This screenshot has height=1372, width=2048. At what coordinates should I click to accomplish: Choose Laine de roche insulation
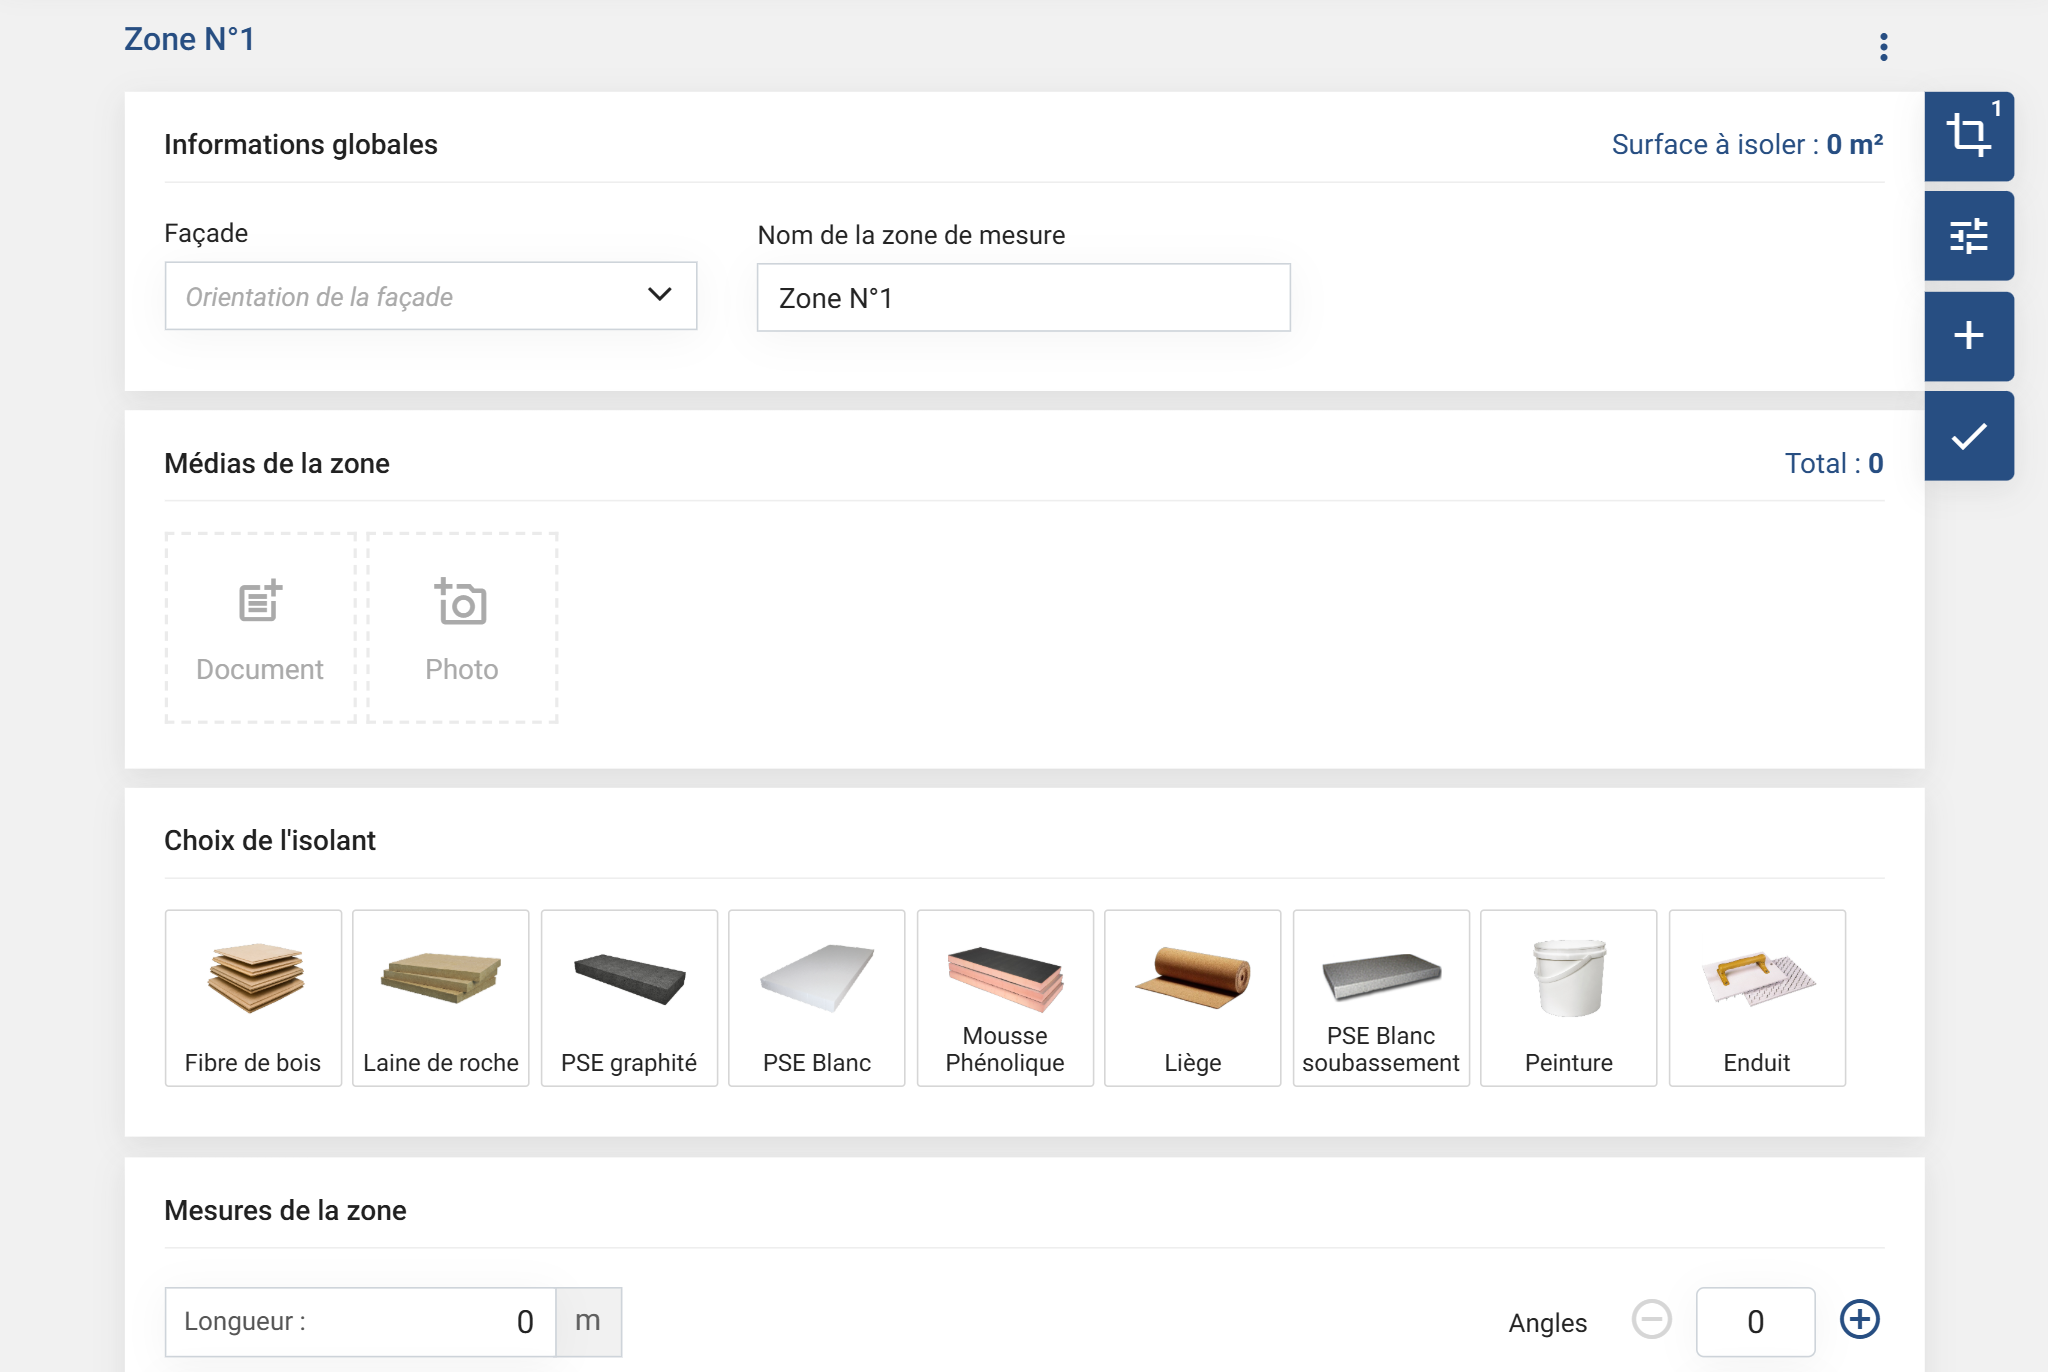(x=441, y=997)
